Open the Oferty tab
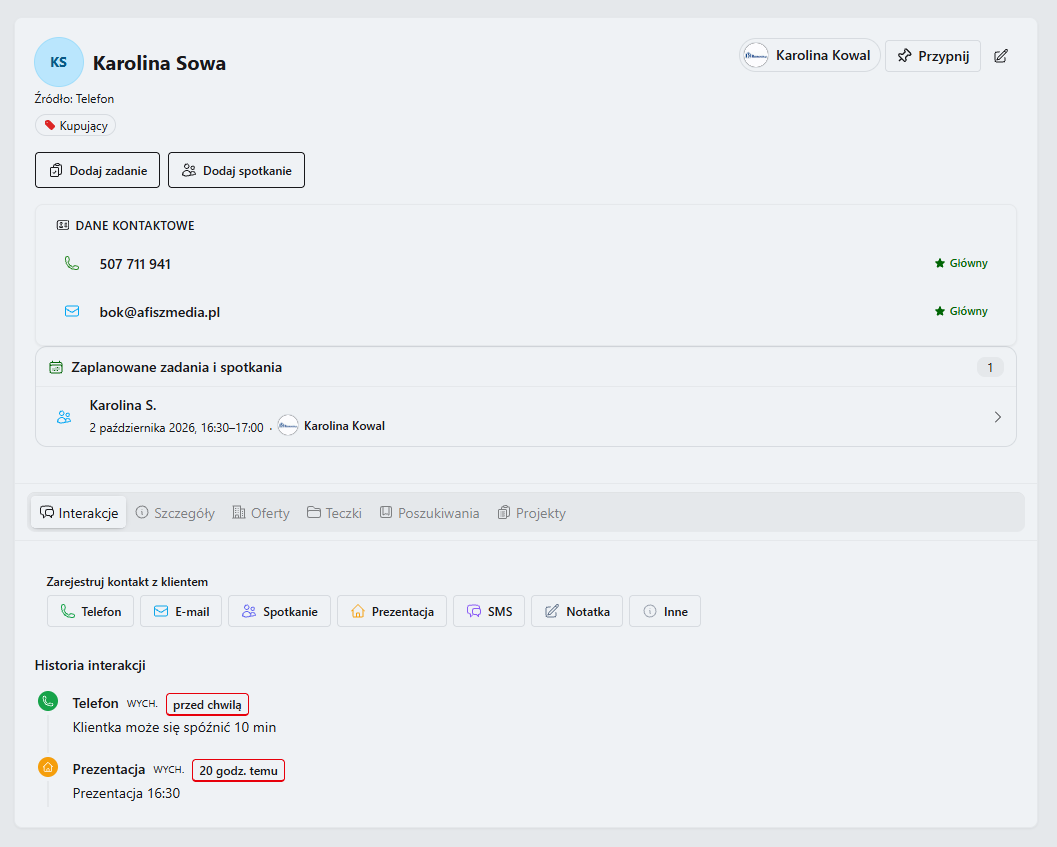This screenshot has width=1057, height=847. [261, 513]
